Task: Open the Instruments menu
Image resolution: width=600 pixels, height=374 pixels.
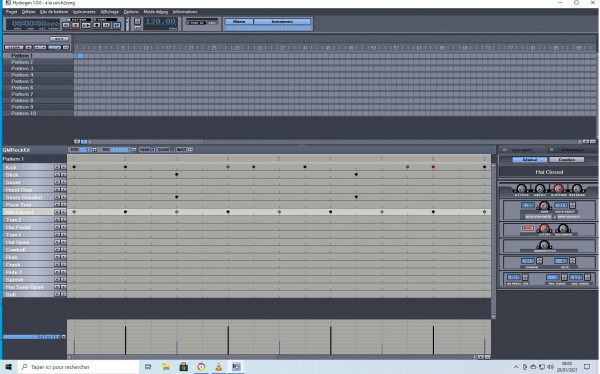Action: pyautogui.click(x=84, y=12)
